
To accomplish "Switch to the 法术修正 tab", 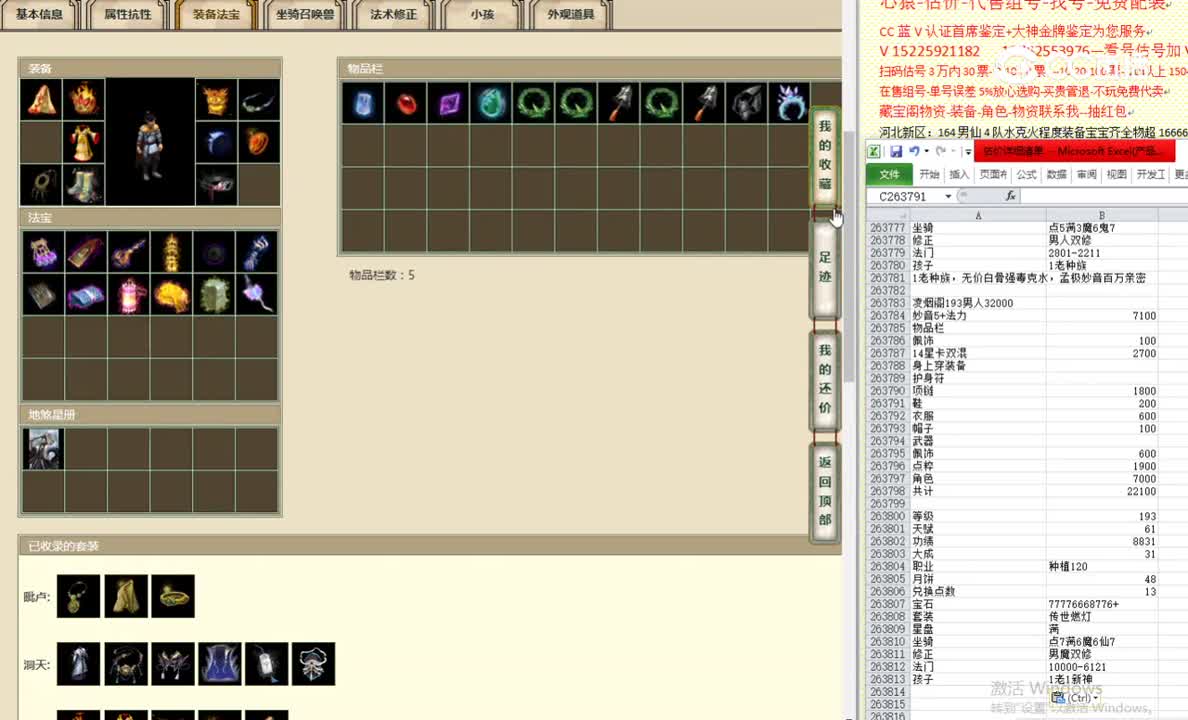I will (x=393, y=14).
